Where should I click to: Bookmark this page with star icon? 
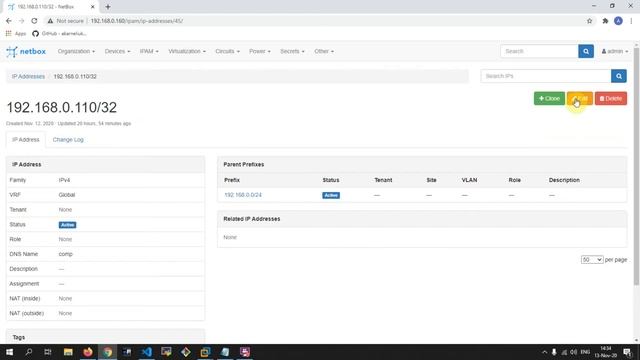point(589,21)
